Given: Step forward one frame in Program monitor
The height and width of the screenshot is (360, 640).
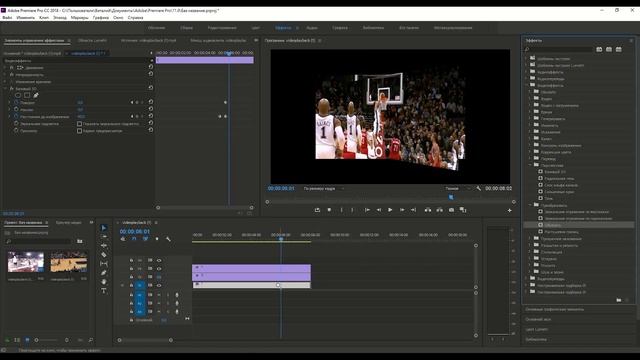Looking at the screenshot, I should 402,210.
